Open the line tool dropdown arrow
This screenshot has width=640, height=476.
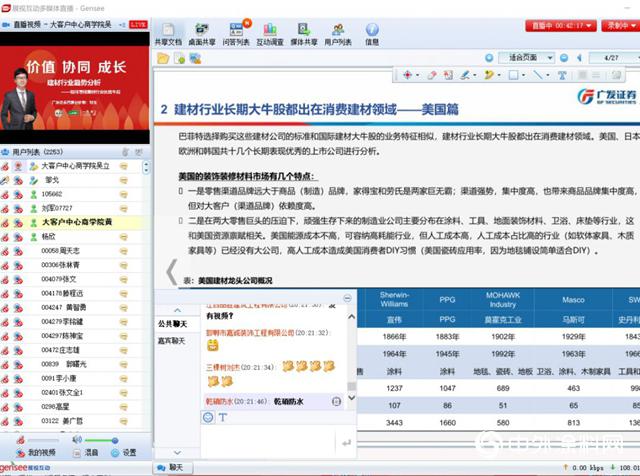click(548, 75)
